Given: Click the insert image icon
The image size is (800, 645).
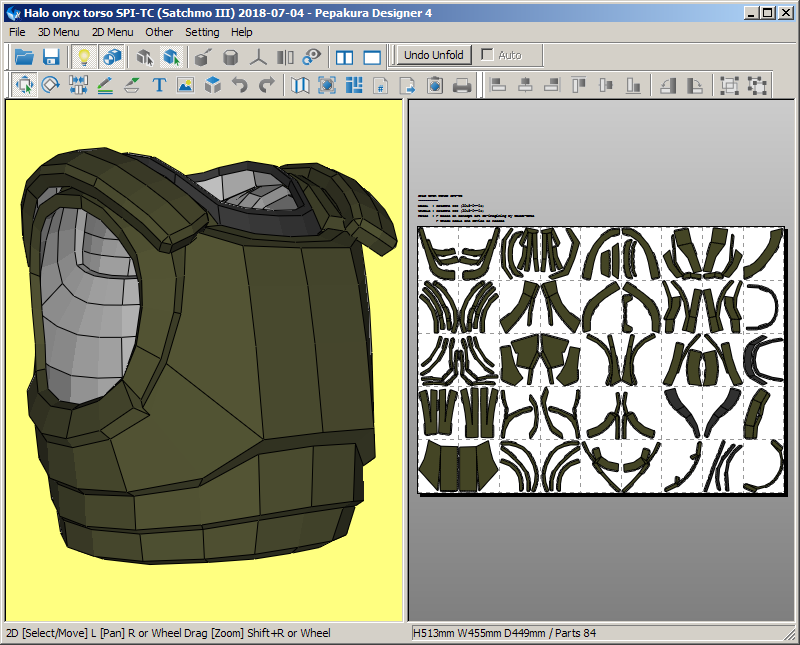Looking at the screenshot, I should (x=186, y=85).
